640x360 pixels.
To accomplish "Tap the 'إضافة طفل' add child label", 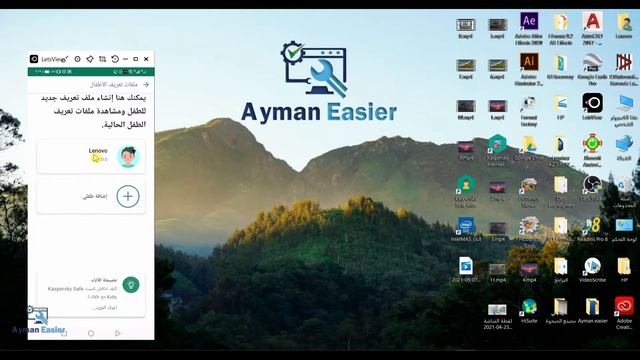I will [95, 196].
